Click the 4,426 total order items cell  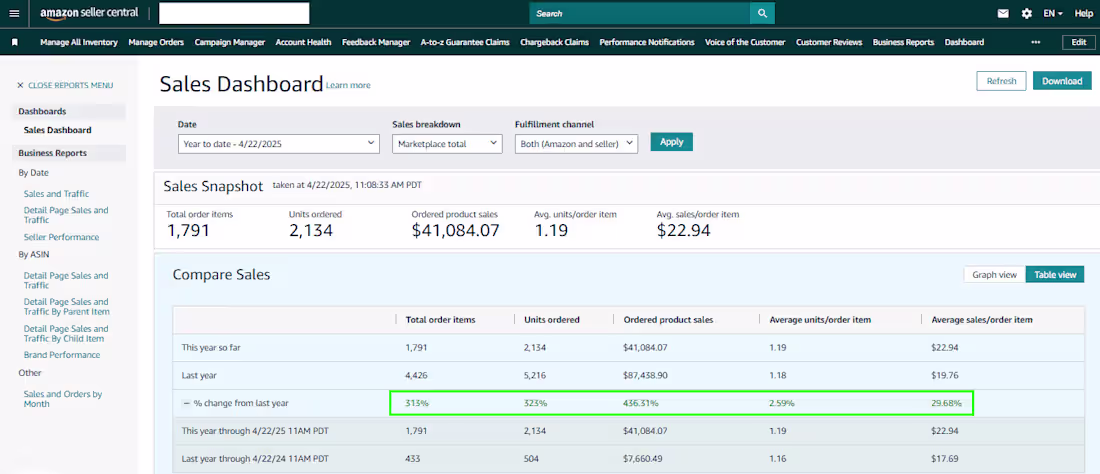coord(417,375)
